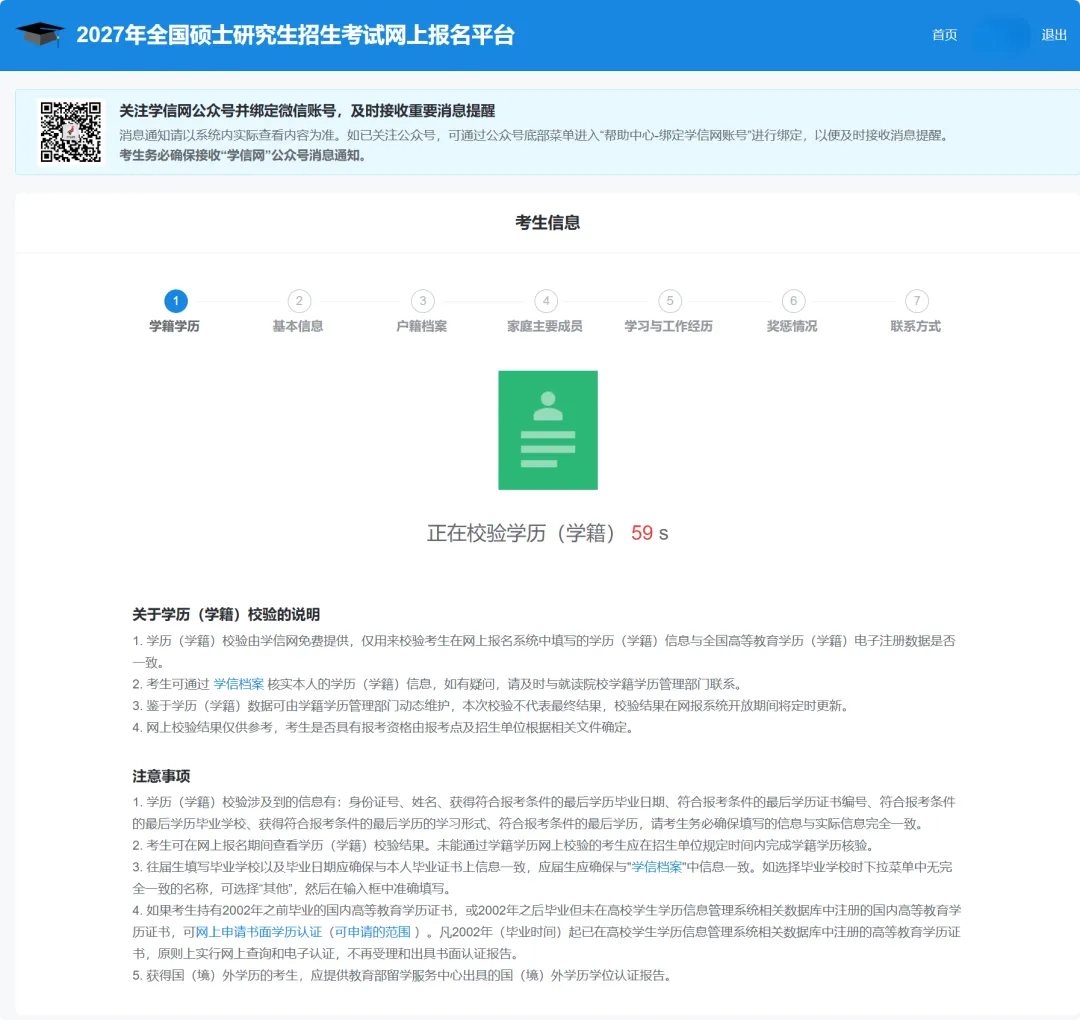This screenshot has height=1020, width=1080.
Task: Click the 基本信息 step label
Action: click(x=298, y=326)
